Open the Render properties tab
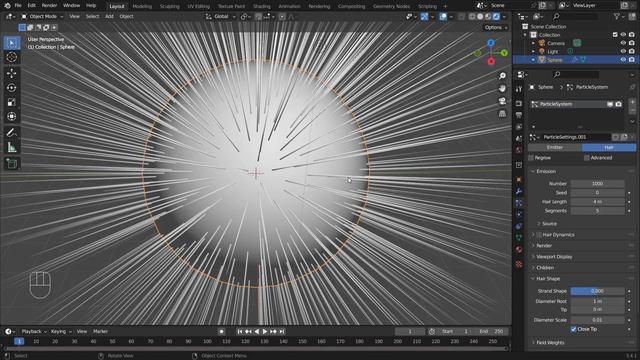The image size is (640, 360). point(519,103)
